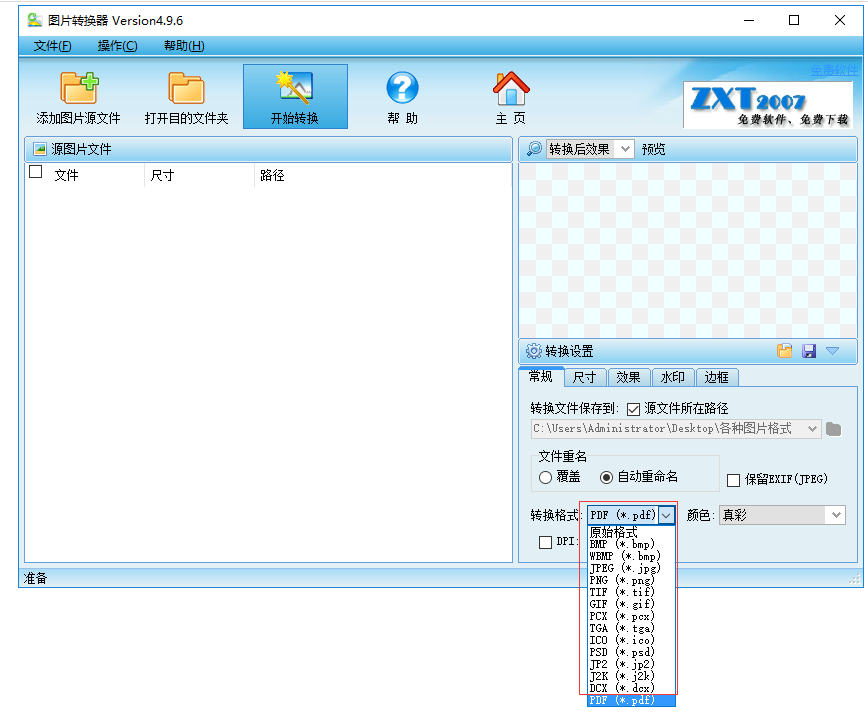Switch to the 常规 tab
Image resolution: width=868 pixels, height=727 pixels.
click(541, 377)
